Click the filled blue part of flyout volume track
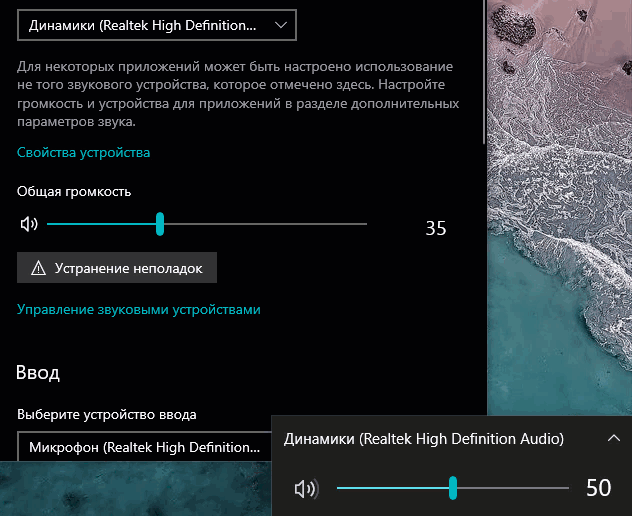Viewport: 632px width, 516px height. (x=390, y=488)
